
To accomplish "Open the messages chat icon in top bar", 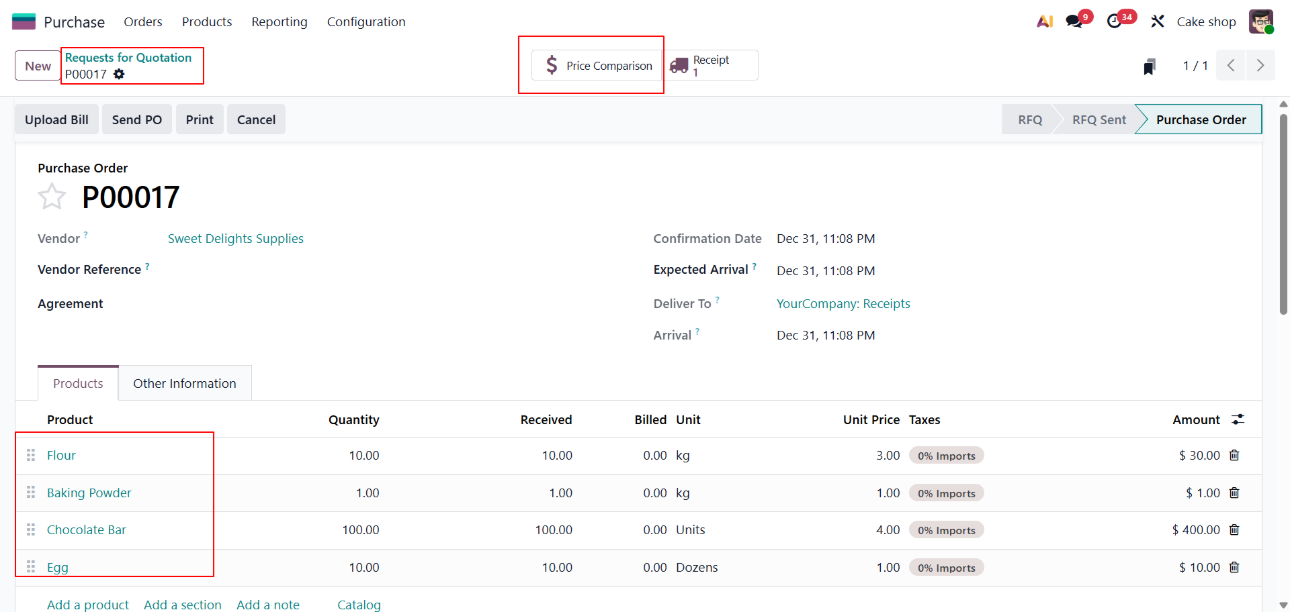I will point(1074,22).
